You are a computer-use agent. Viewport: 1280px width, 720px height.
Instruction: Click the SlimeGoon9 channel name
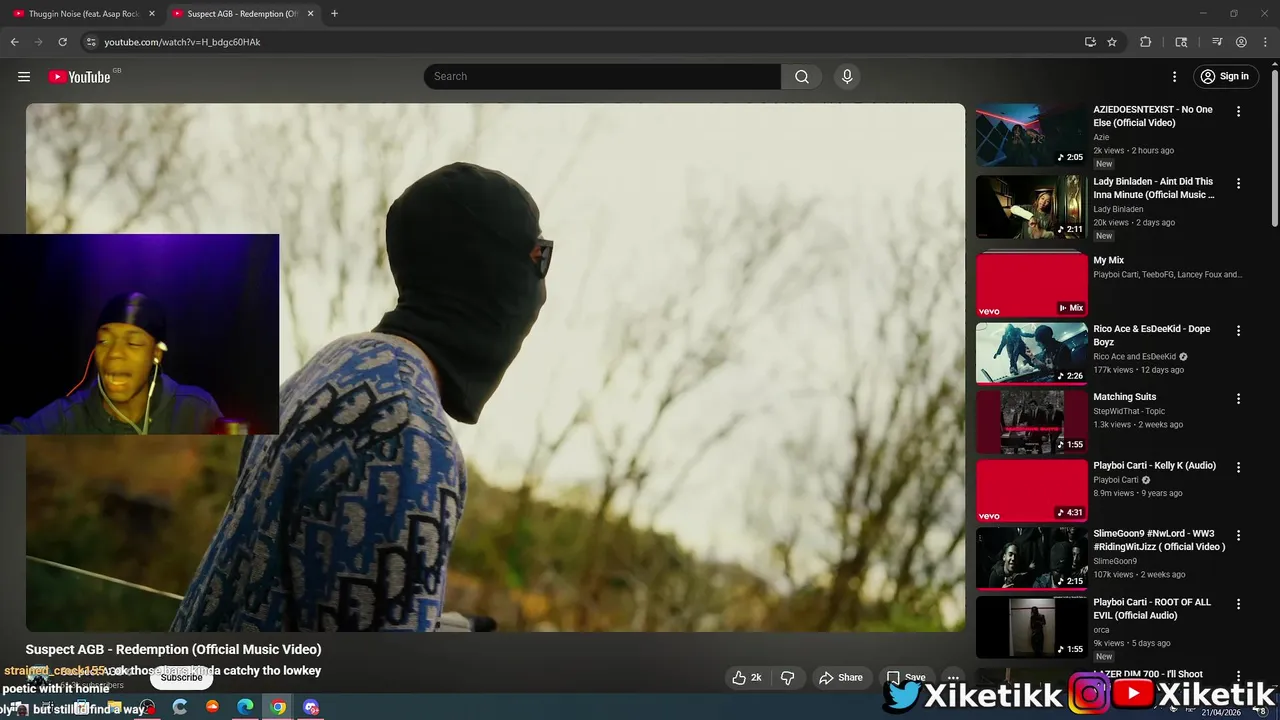1113,561
